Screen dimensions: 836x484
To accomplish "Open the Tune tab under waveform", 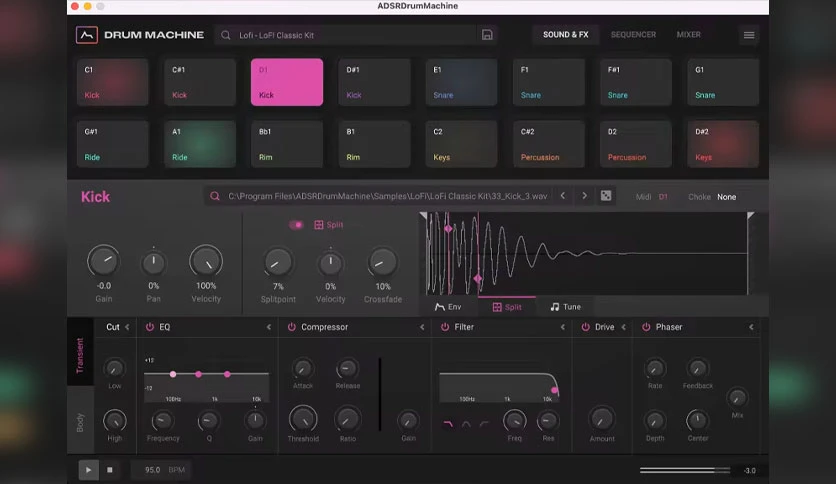I will tap(566, 306).
